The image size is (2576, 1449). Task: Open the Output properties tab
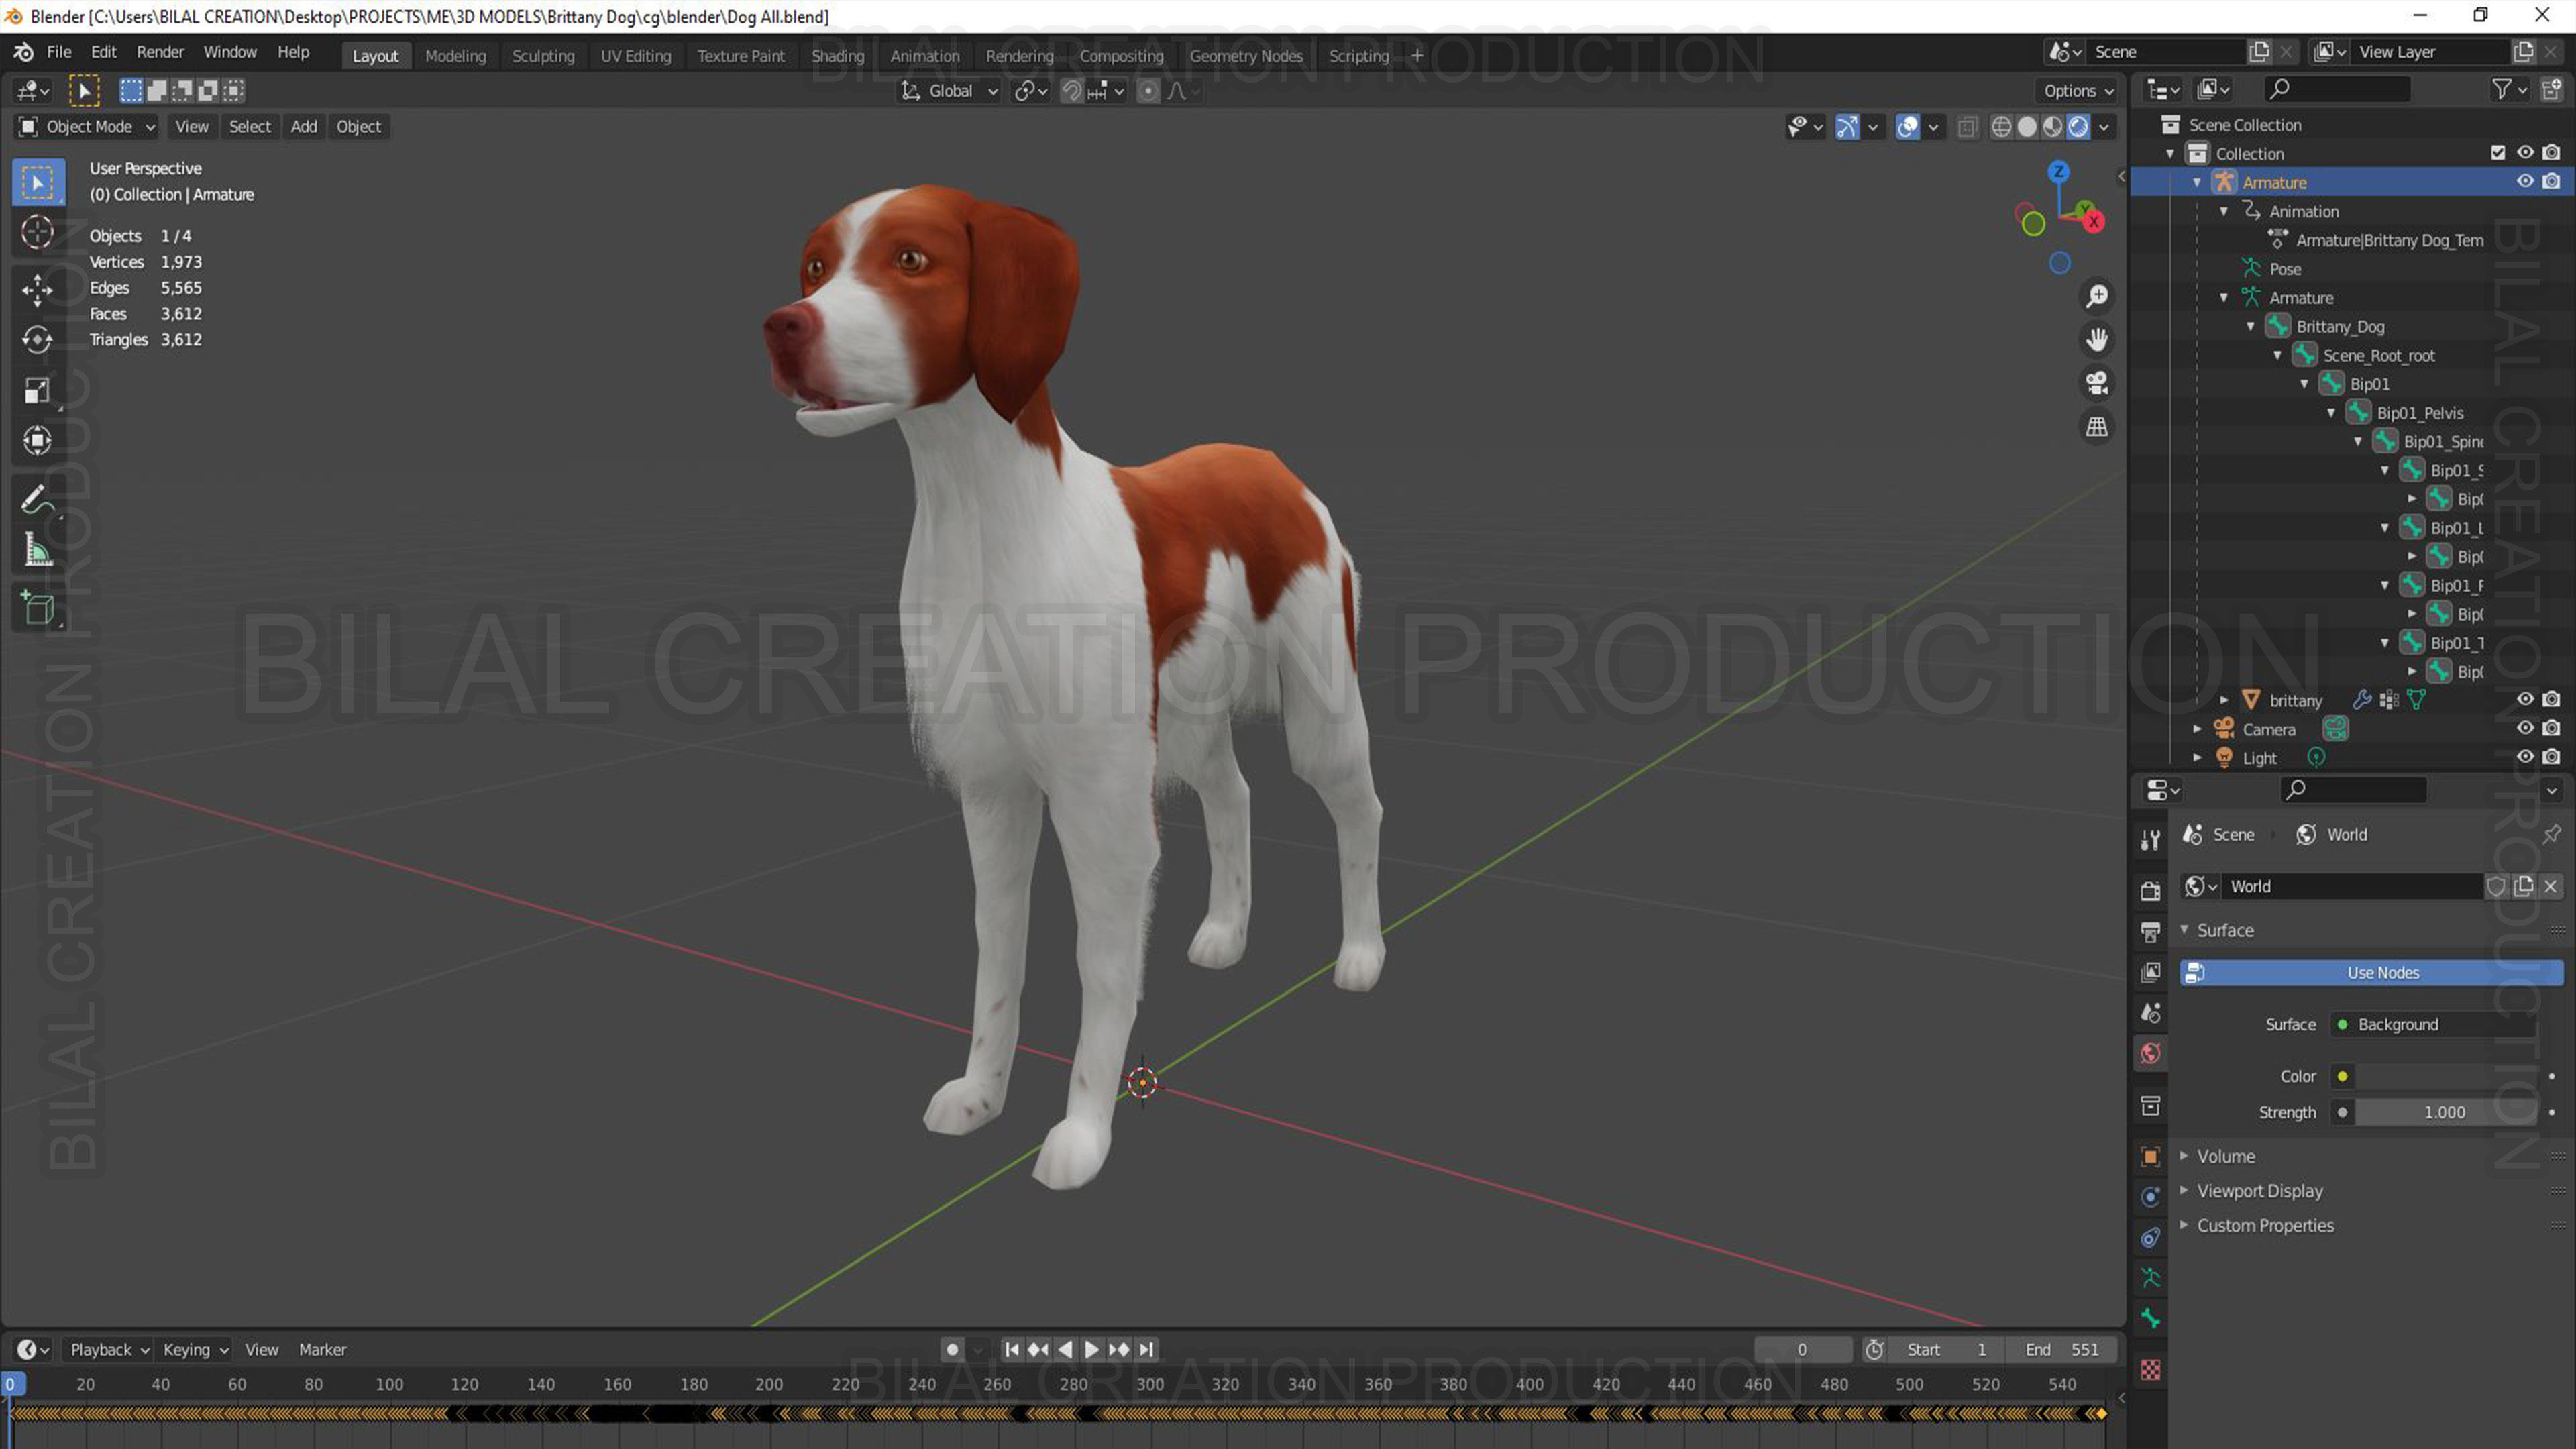click(2150, 931)
